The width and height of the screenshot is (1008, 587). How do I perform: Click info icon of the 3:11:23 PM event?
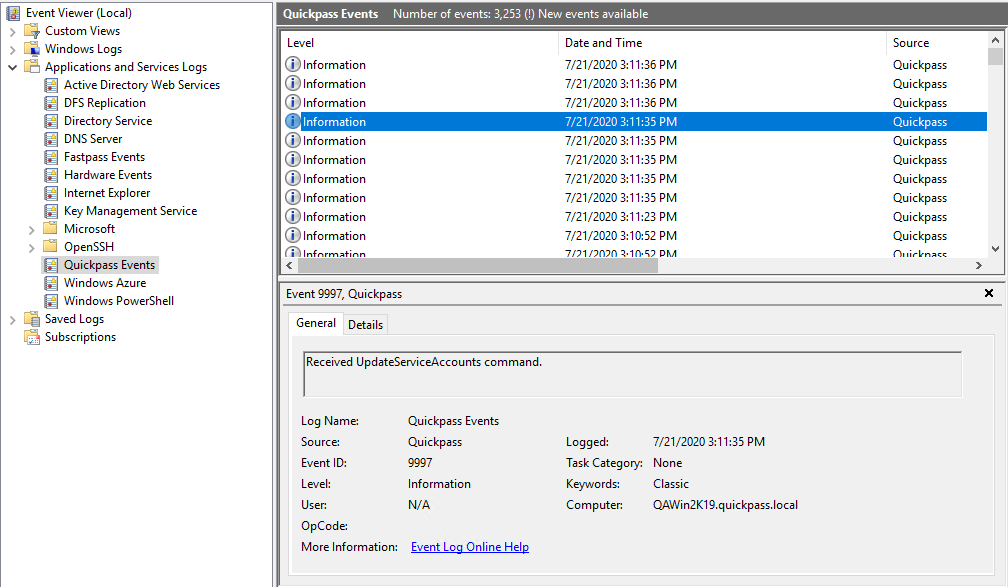point(292,216)
